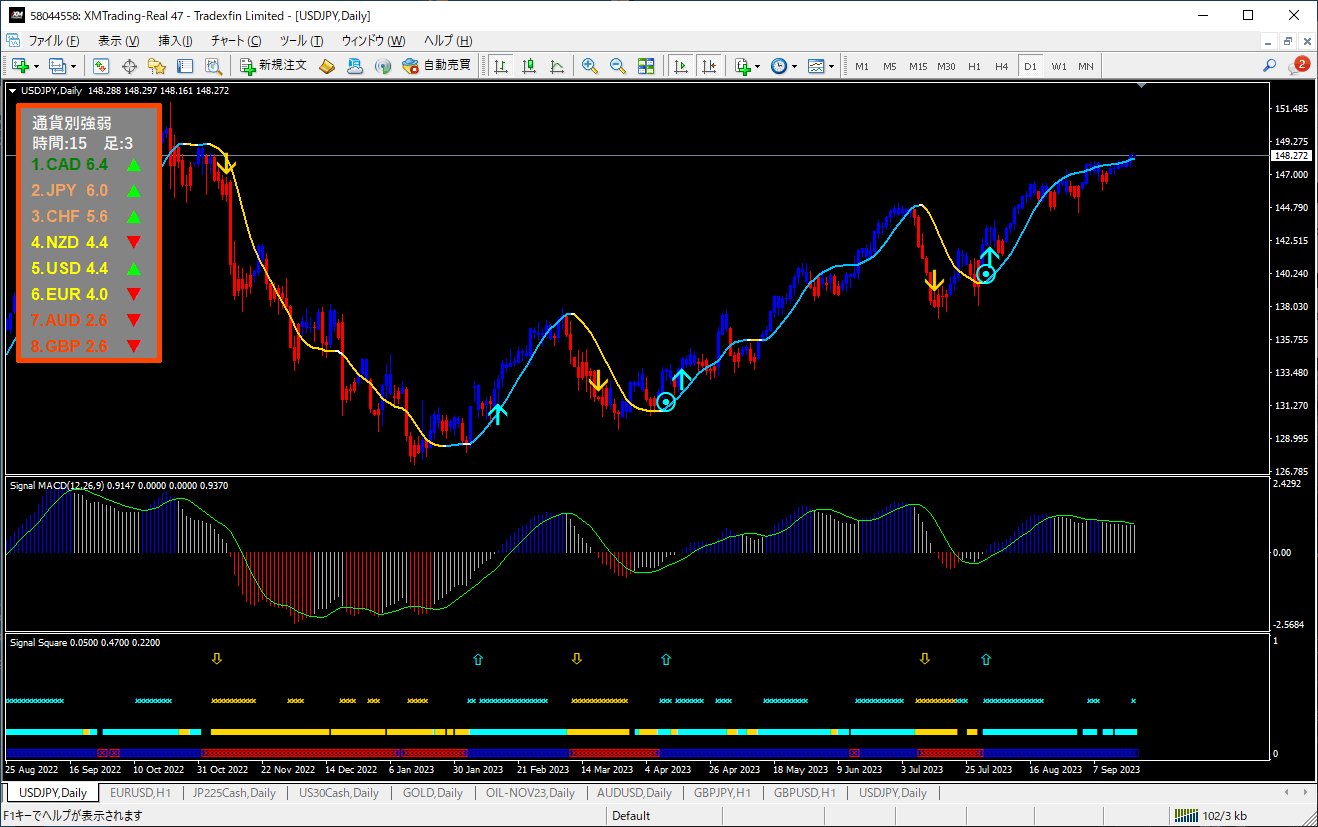Screen dimensions: 1318x827
Task: Open the Strategy Tester magnifier icon
Action: point(213,66)
